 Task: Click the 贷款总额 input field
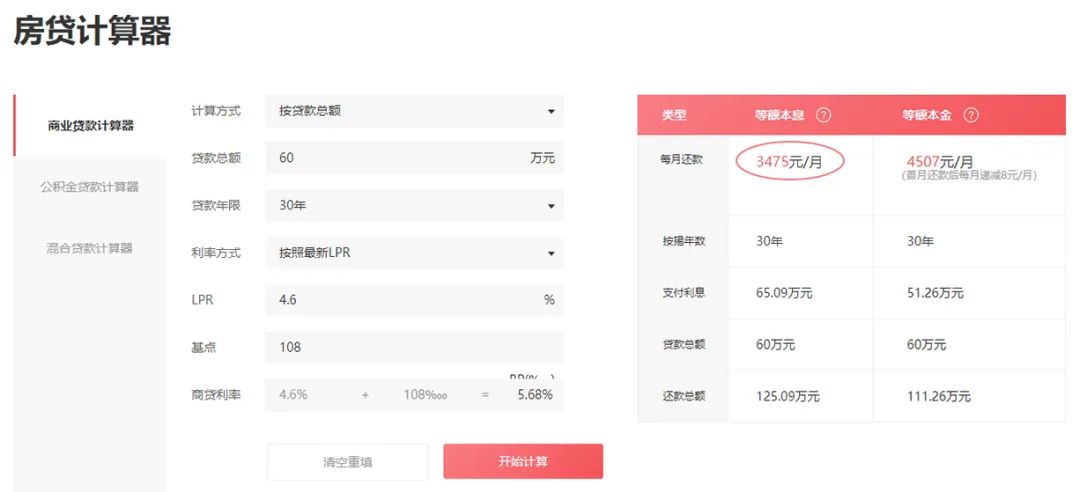(400, 158)
